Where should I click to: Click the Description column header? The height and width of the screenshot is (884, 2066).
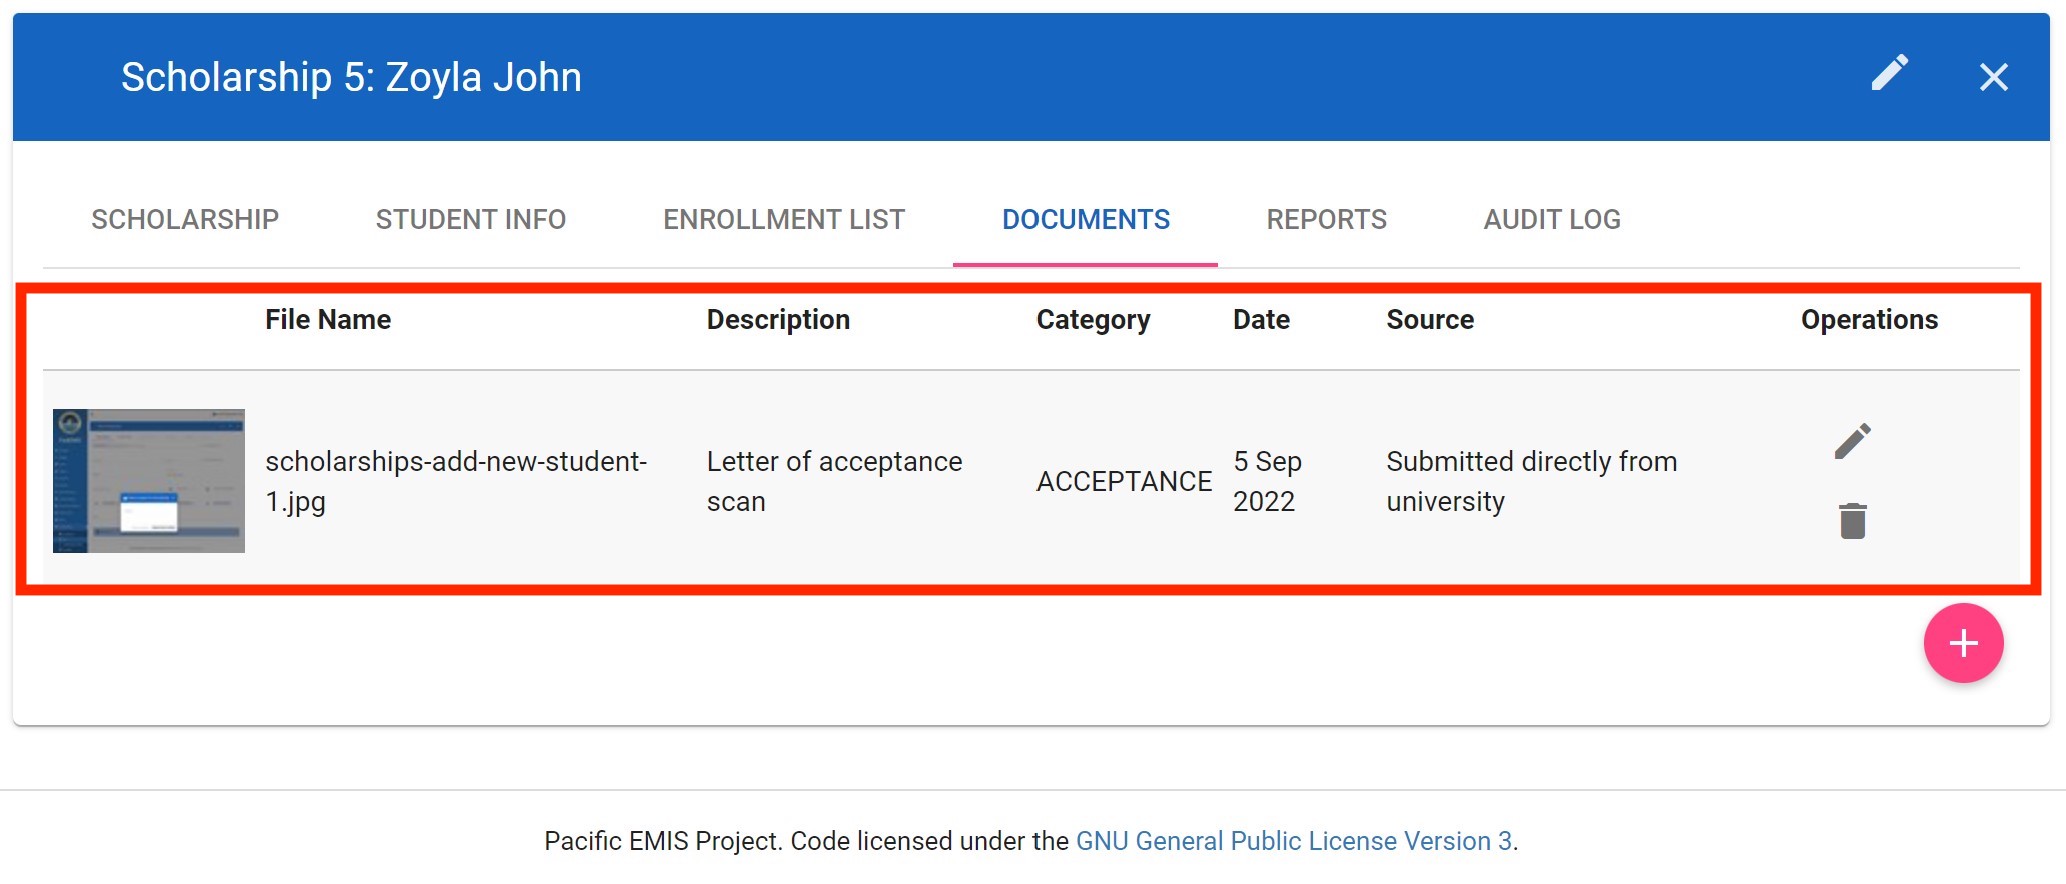pos(778,320)
